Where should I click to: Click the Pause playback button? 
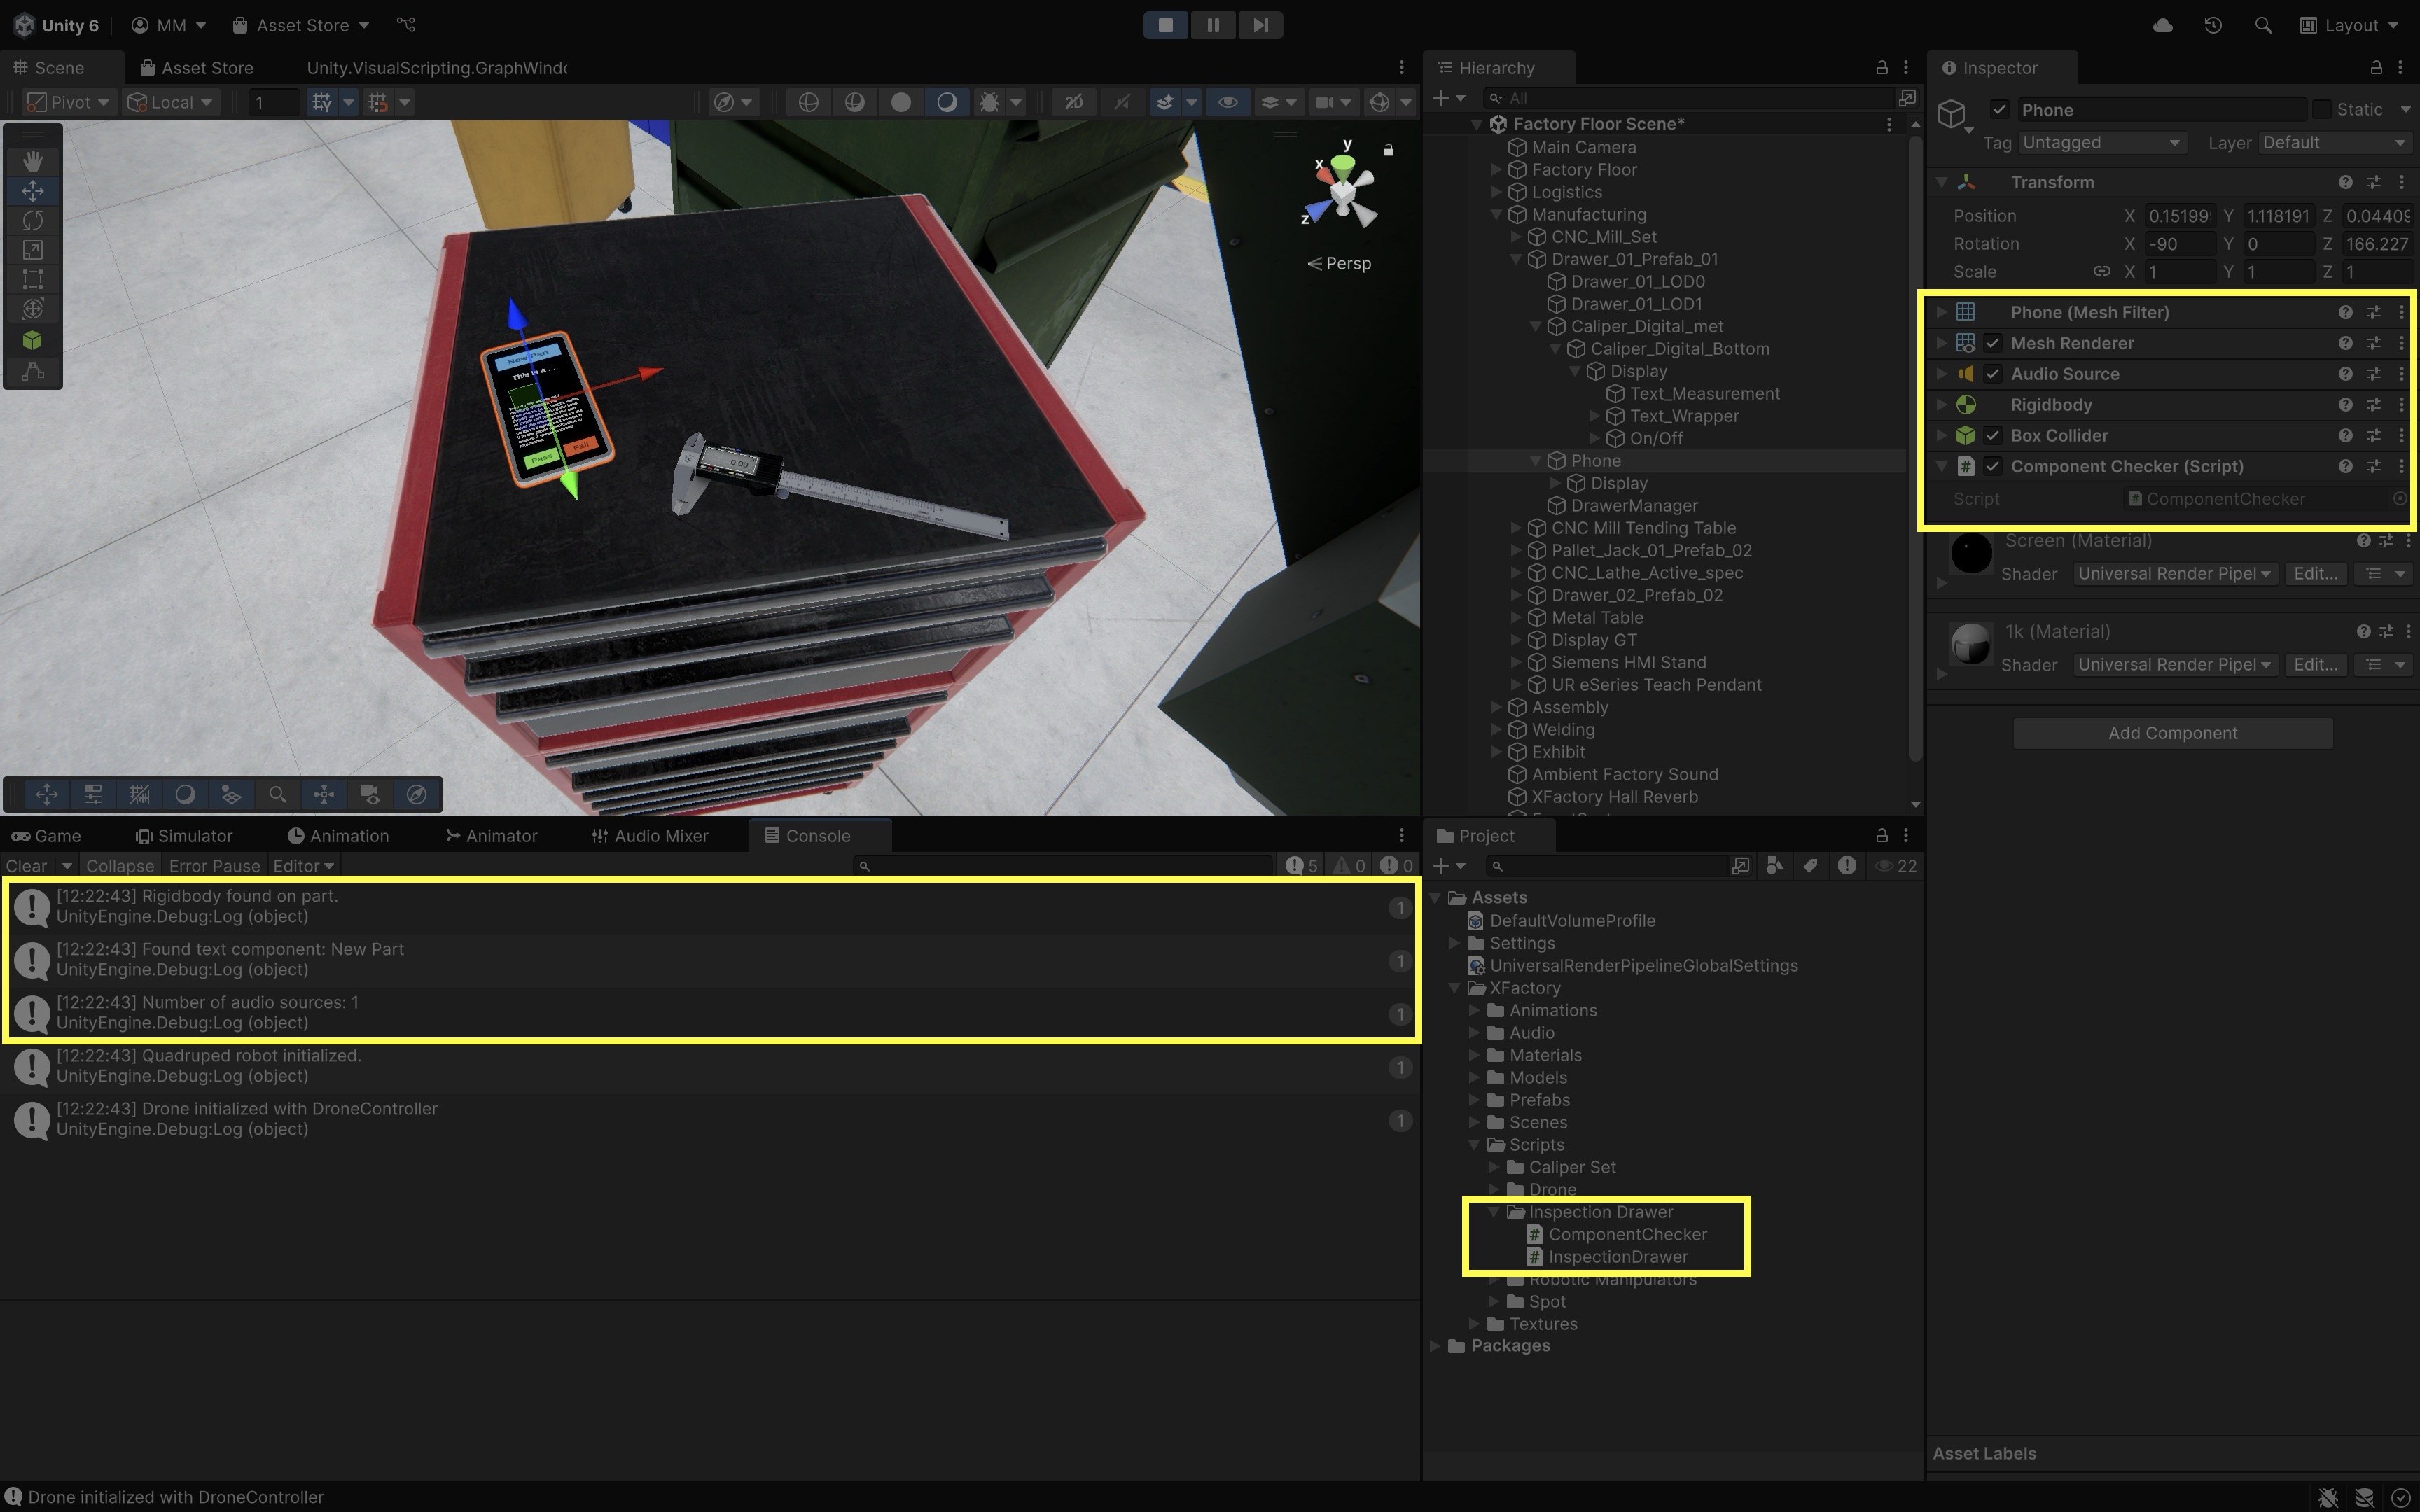tap(1212, 25)
